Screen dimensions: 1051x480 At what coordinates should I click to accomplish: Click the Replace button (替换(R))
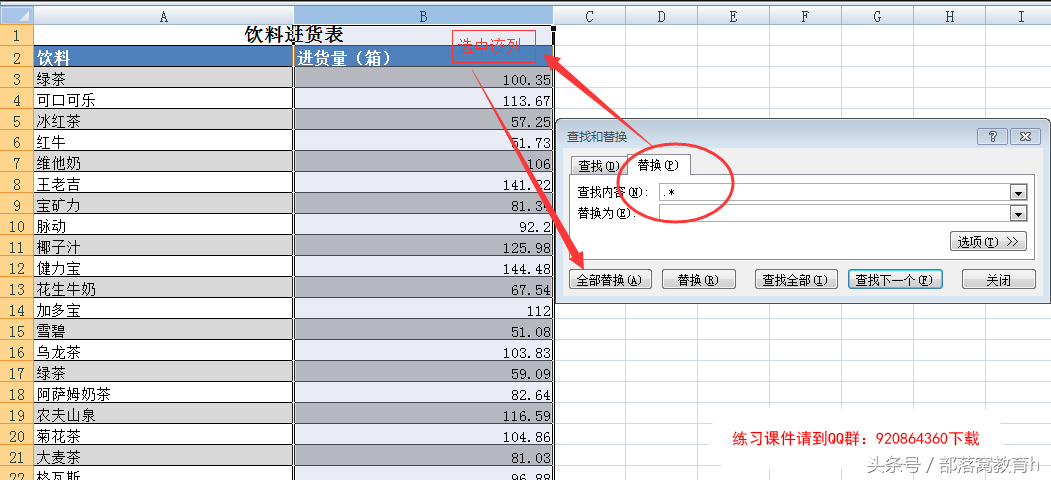point(698,280)
